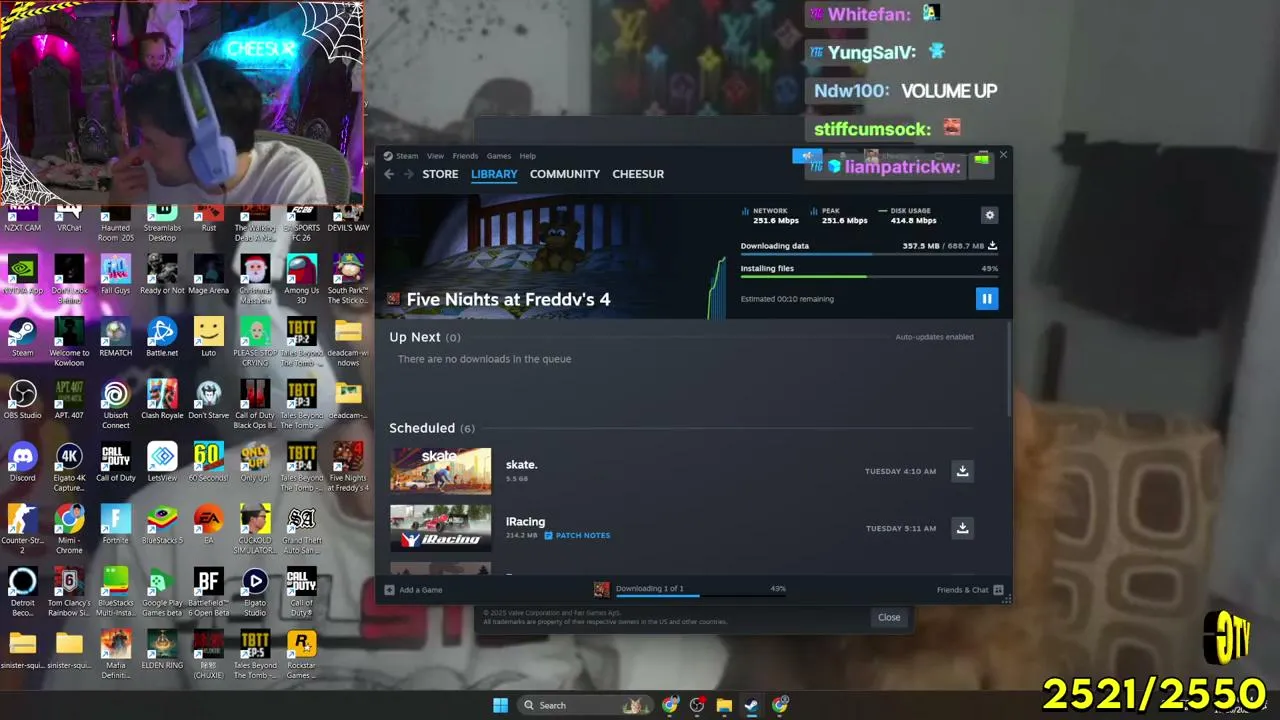Select the skate. game thumbnail
This screenshot has width=1280, height=720.
440,471
